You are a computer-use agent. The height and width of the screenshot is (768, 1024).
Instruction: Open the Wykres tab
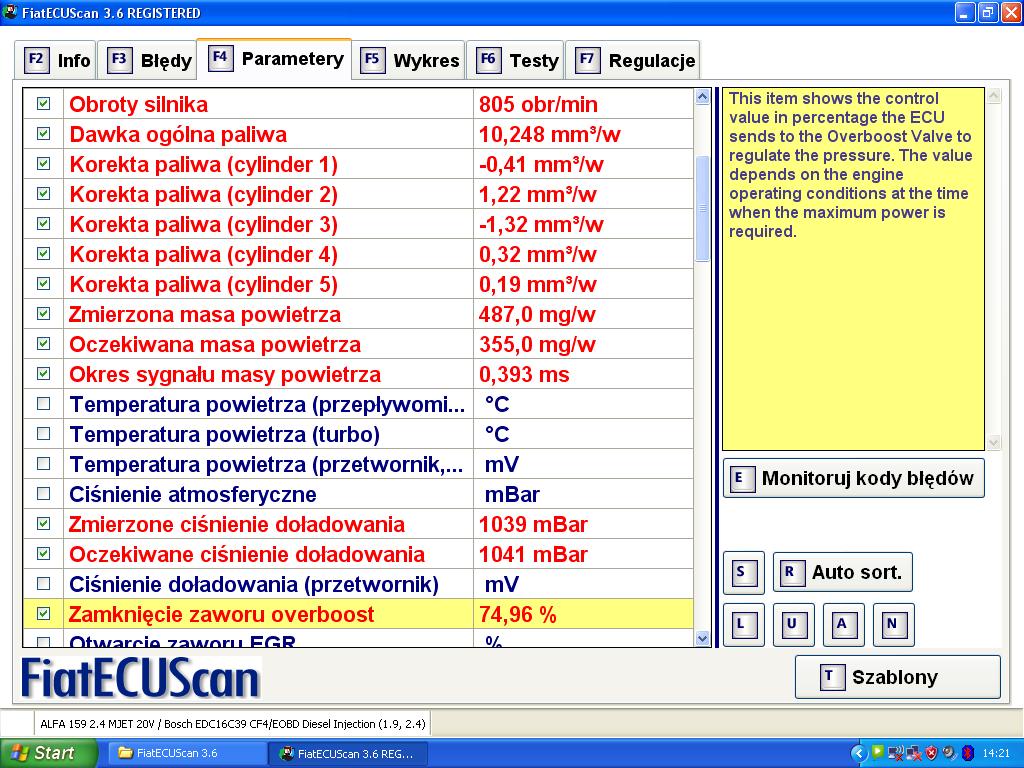[x=411, y=60]
